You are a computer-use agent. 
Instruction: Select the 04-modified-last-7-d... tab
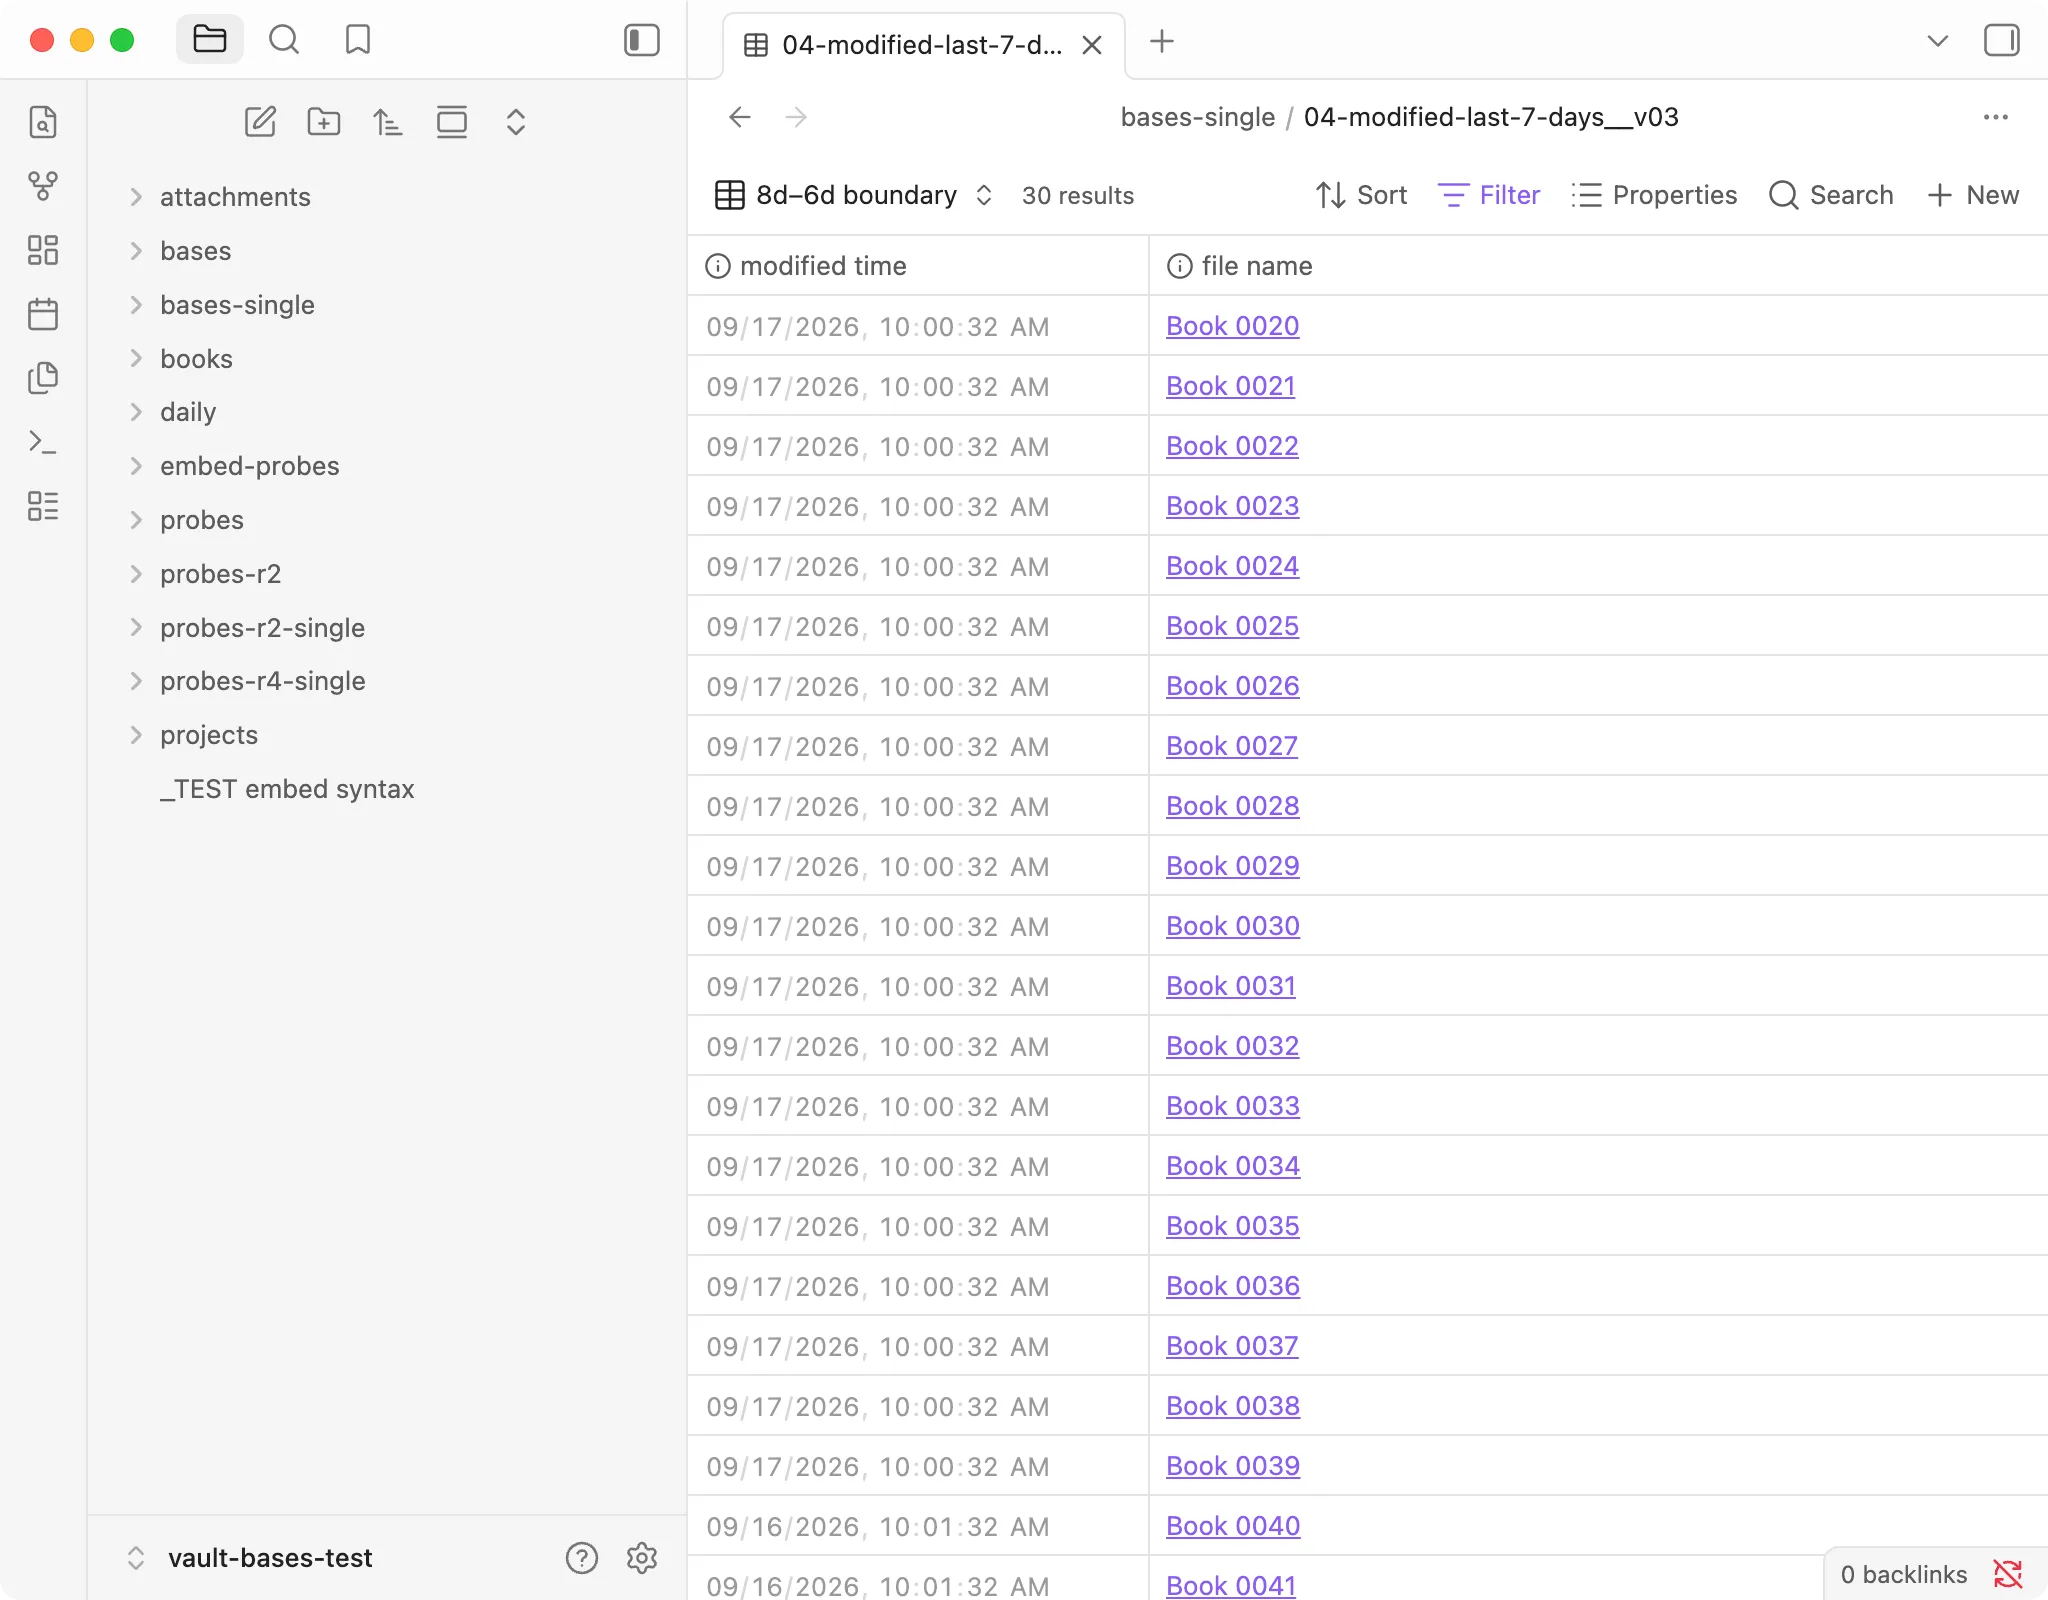point(923,45)
